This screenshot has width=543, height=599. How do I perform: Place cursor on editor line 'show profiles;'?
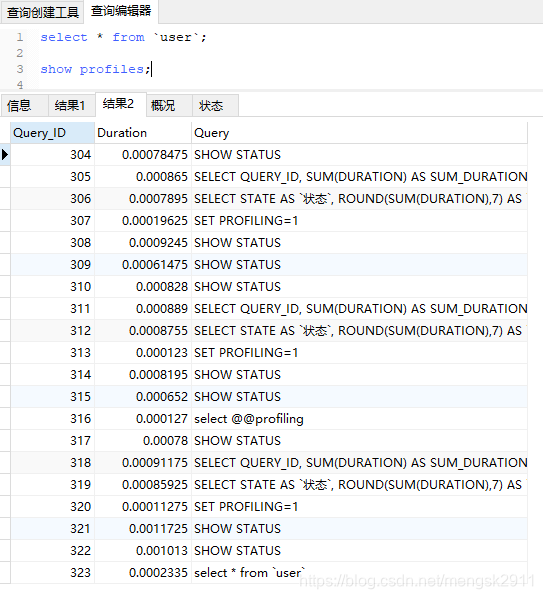click(x=96, y=70)
